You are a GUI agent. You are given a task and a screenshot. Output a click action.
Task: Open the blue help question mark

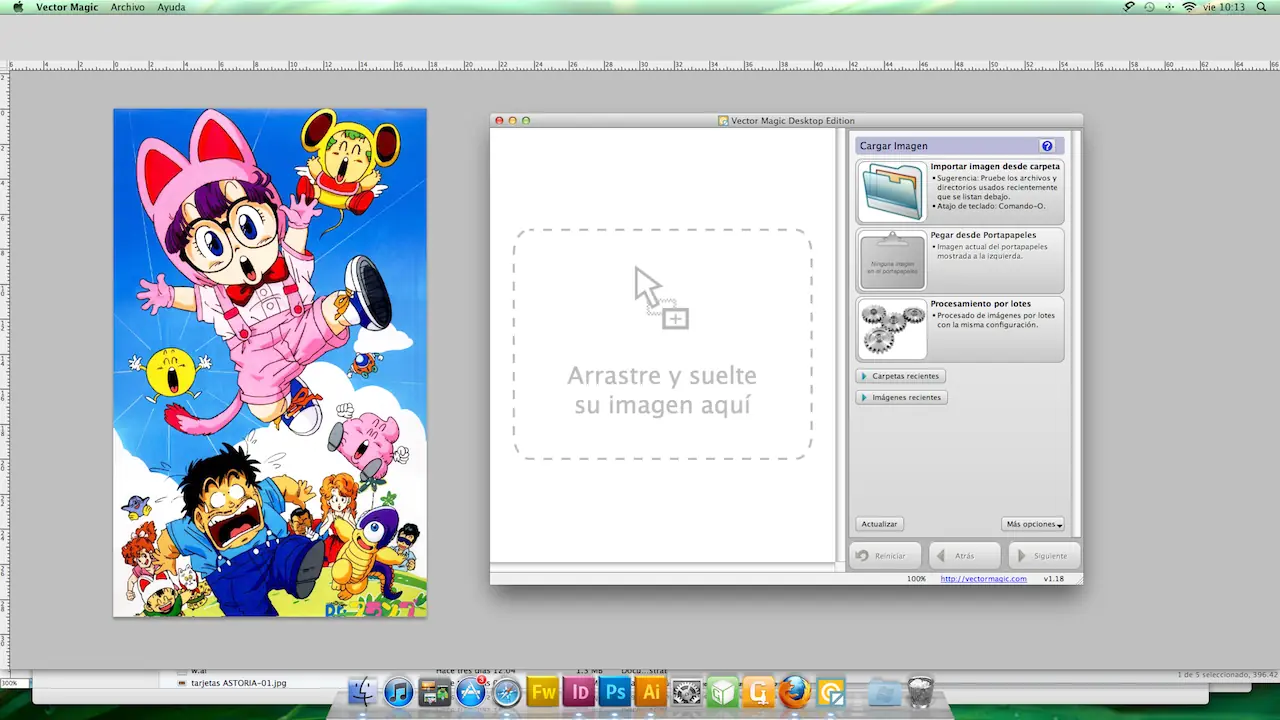(1047, 146)
